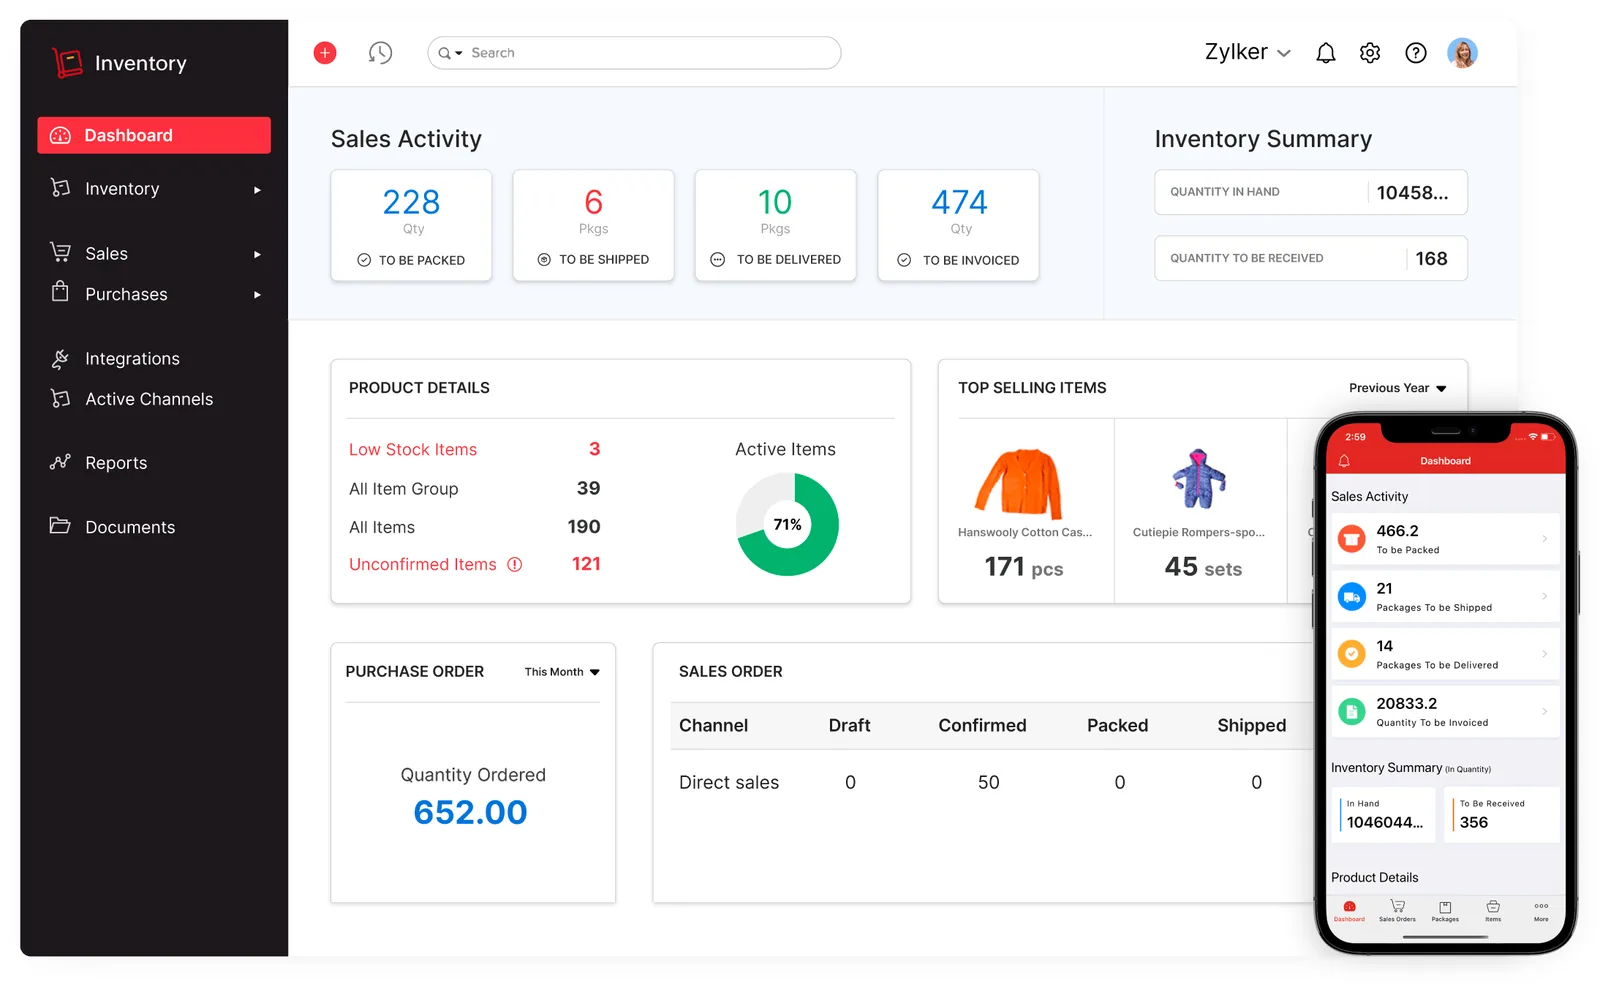Click the Quantity To Be Received box

pos(1311,258)
